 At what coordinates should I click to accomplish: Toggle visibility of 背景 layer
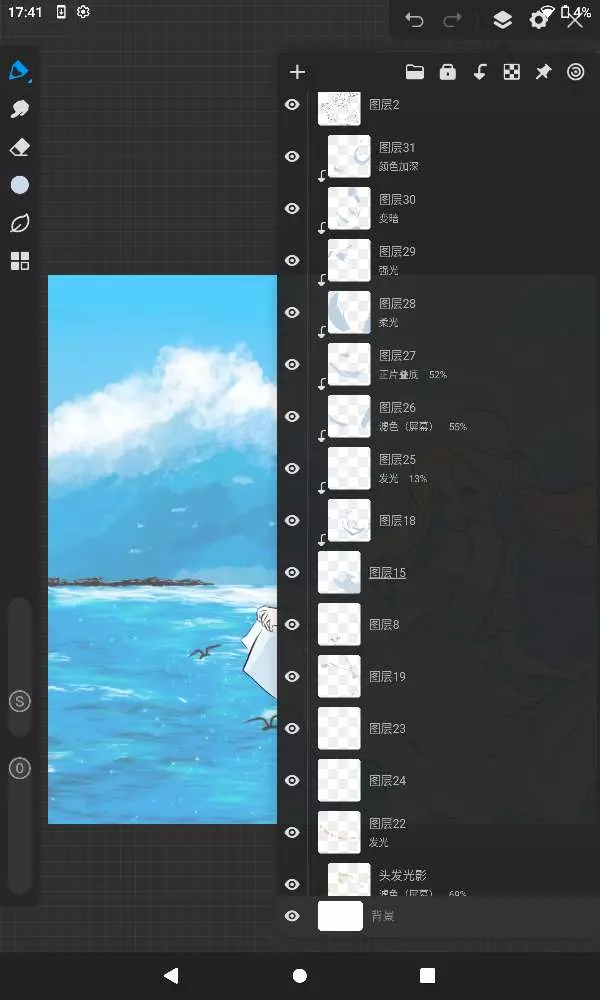pyautogui.click(x=292, y=916)
